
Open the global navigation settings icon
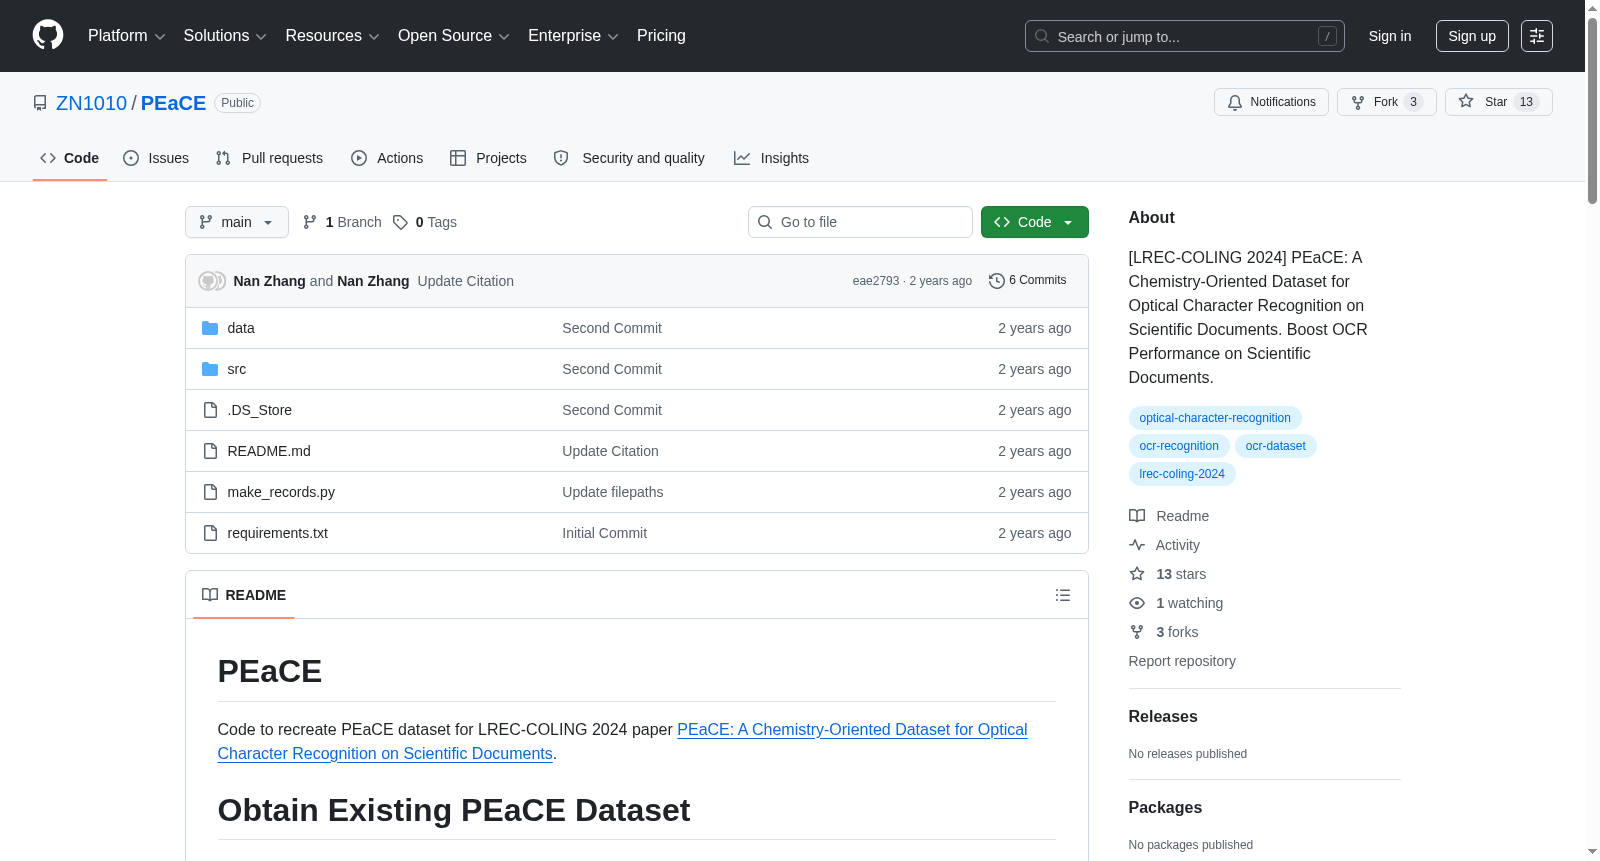click(x=1537, y=36)
